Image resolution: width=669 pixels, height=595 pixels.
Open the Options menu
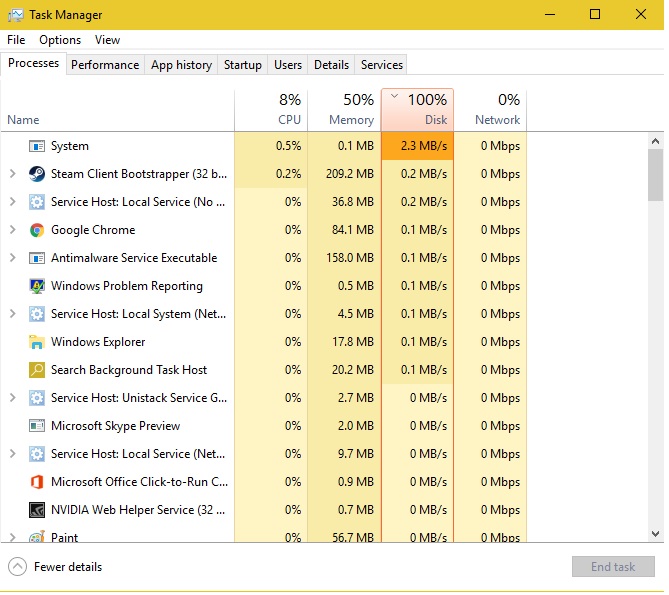[x=60, y=40]
